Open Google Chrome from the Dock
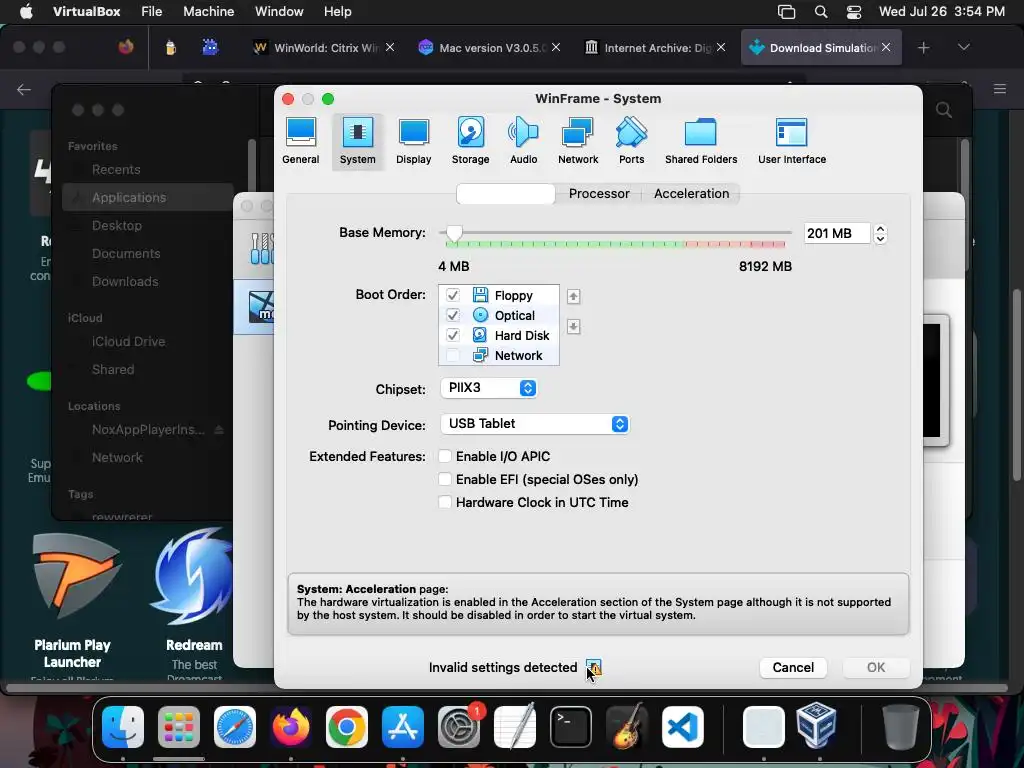Screen dimensions: 1024x768 347,727
